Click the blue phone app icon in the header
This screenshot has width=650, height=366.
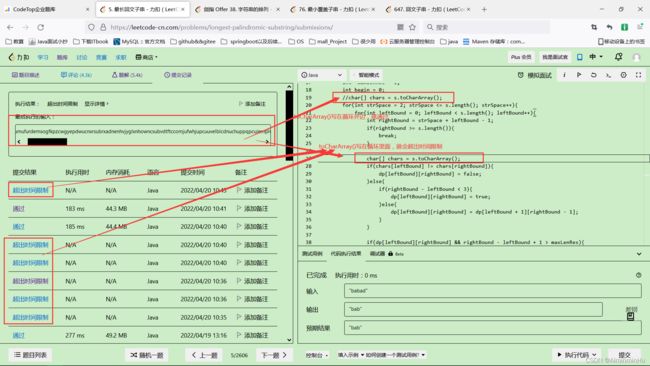(580, 57)
